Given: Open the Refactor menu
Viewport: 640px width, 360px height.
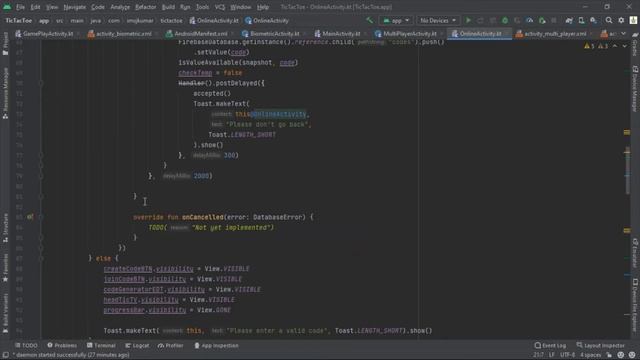Looking at the screenshot, I should (145, 7).
